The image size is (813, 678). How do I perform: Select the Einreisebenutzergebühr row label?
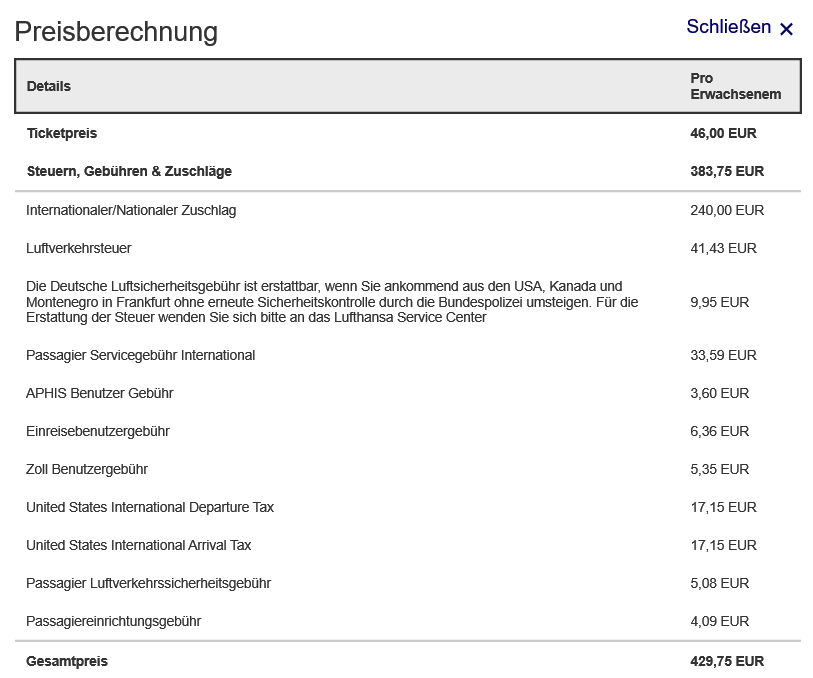(98, 431)
